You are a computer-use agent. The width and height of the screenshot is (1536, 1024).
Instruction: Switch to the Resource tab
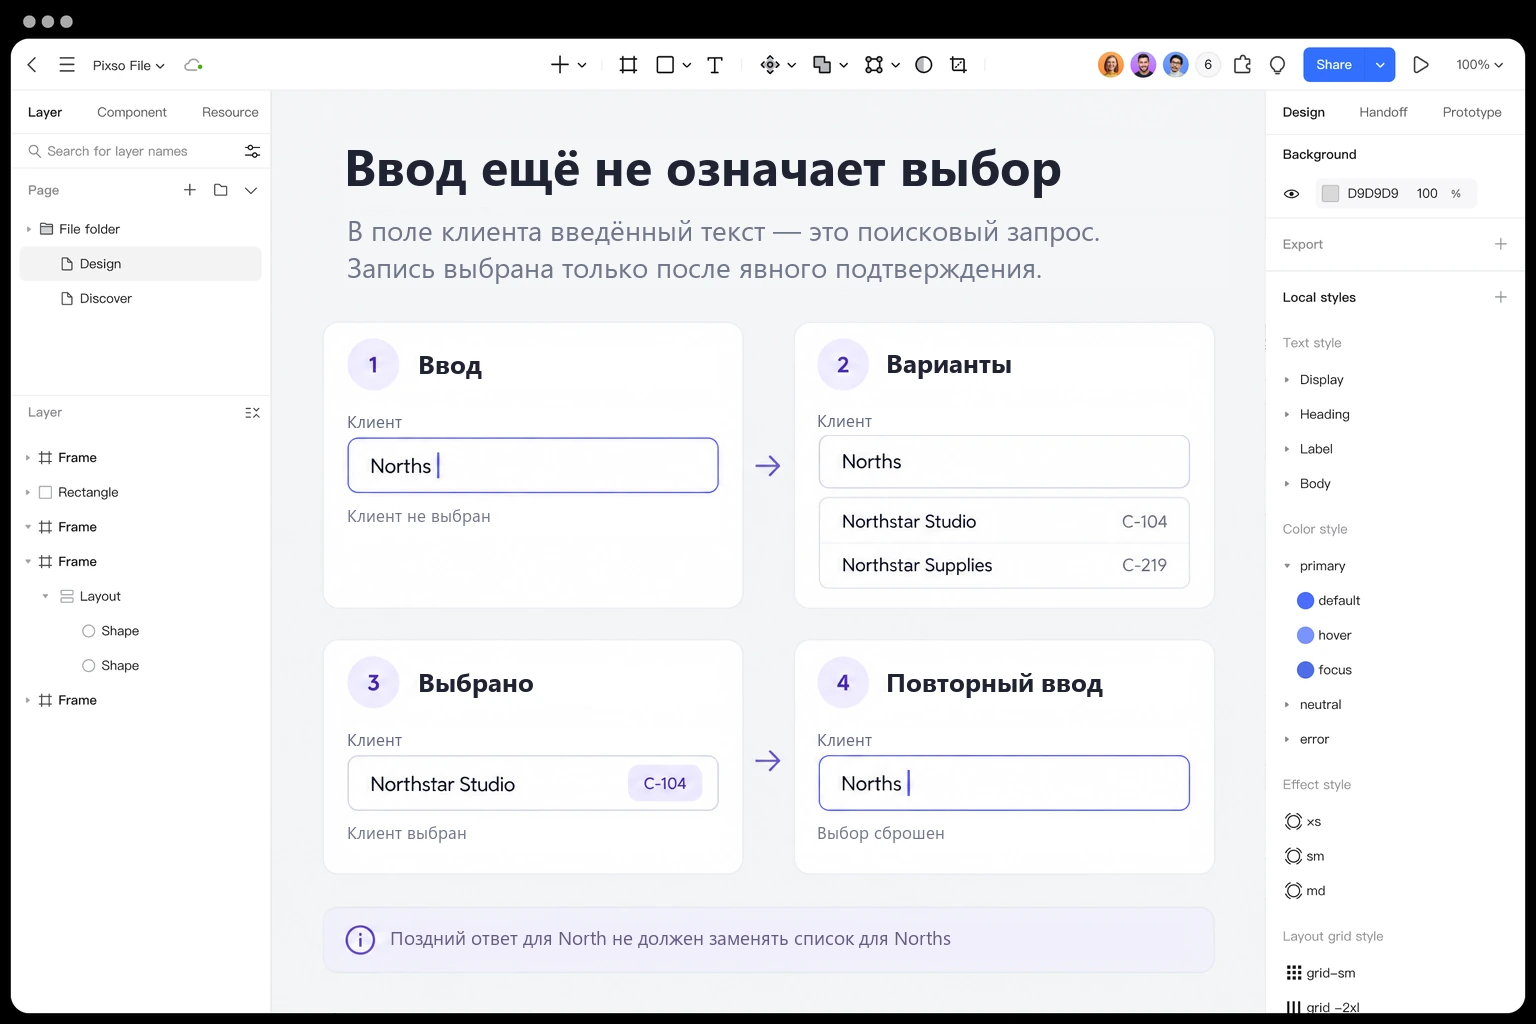click(x=230, y=112)
